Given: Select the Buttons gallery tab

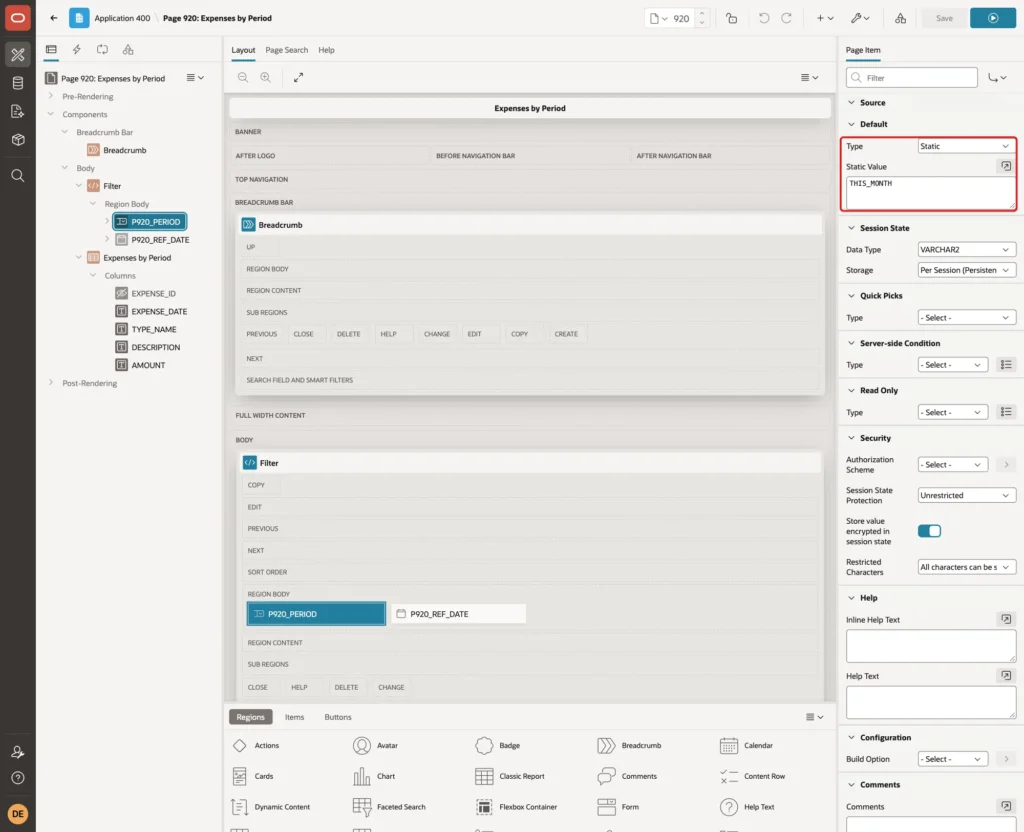Looking at the screenshot, I should coord(338,717).
